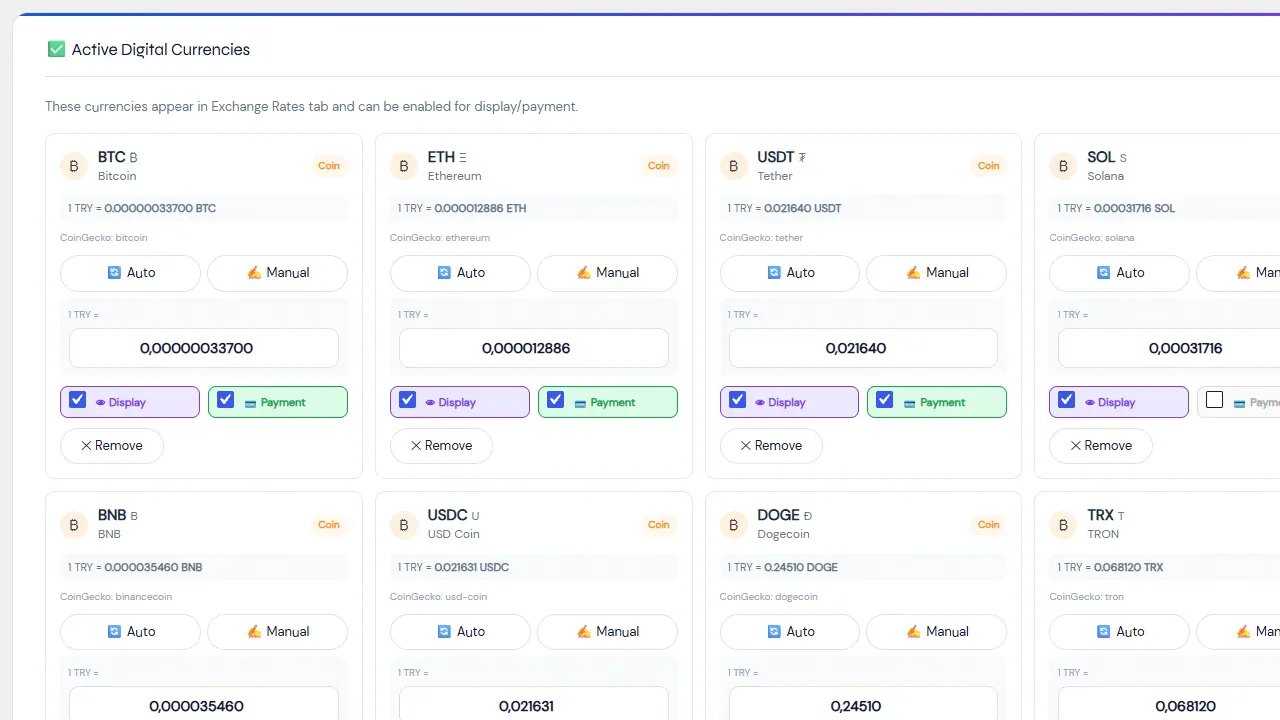Set Bitcoin rate to Auto
This screenshot has height=720, width=1280.
coord(131,273)
